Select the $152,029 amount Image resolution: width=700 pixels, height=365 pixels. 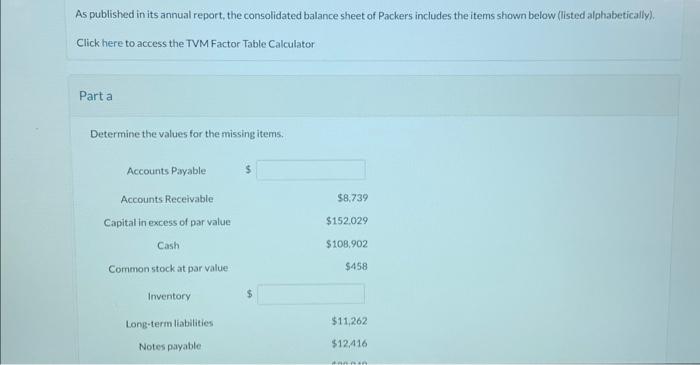(x=347, y=221)
